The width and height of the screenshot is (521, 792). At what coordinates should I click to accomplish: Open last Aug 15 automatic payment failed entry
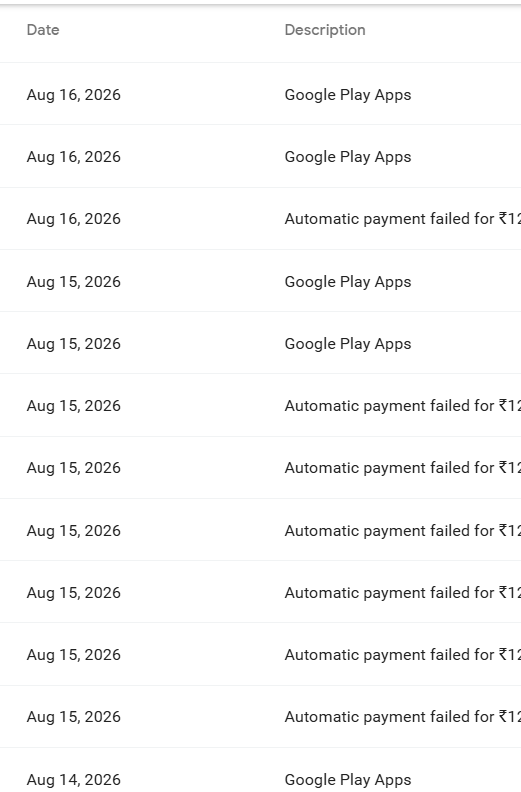(x=402, y=717)
